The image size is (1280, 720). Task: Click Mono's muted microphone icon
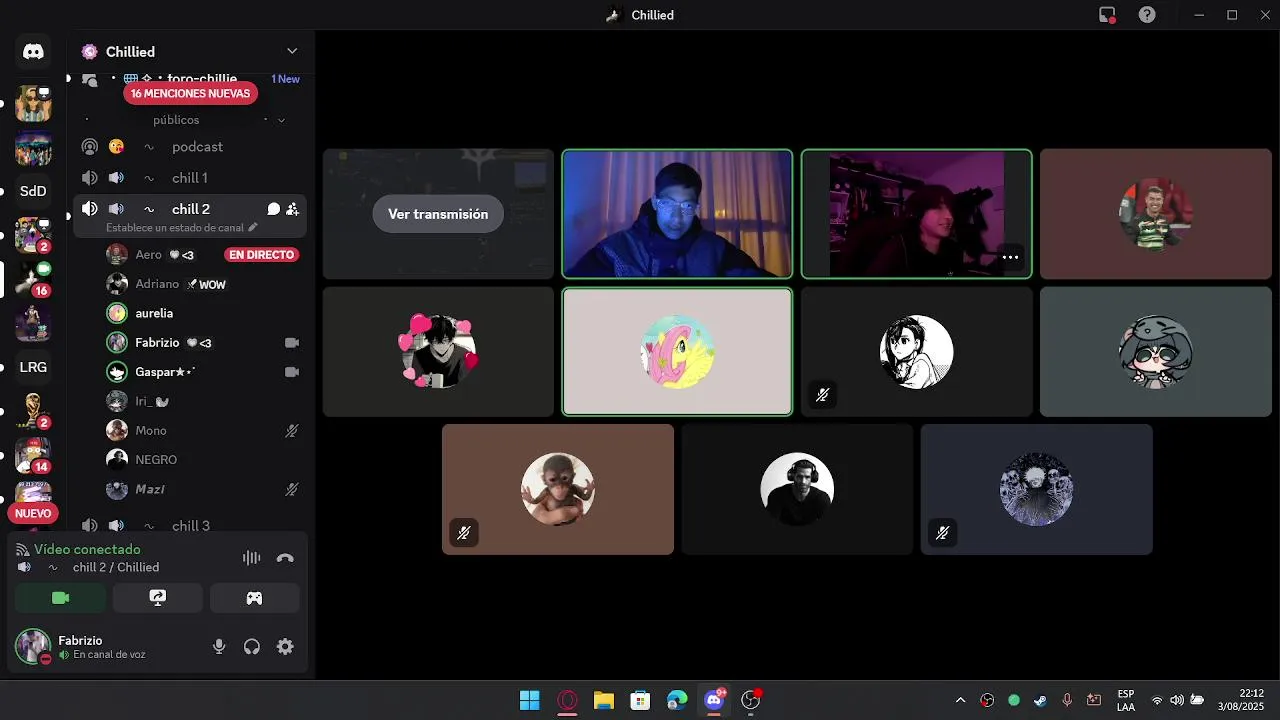pos(292,430)
